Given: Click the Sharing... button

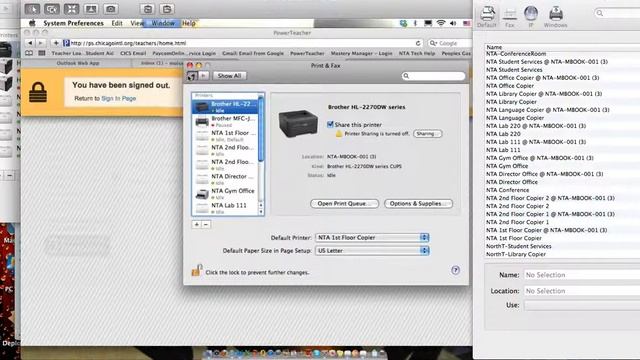Looking at the screenshot, I should point(427,134).
